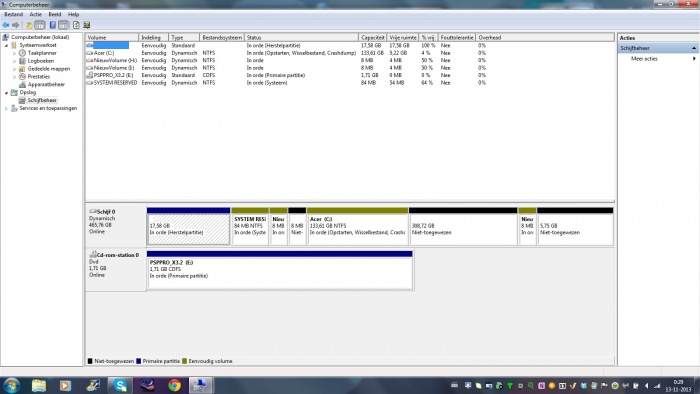Select the PSPPRO_X3.2 (E:) CDFS disc block

(x=279, y=270)
